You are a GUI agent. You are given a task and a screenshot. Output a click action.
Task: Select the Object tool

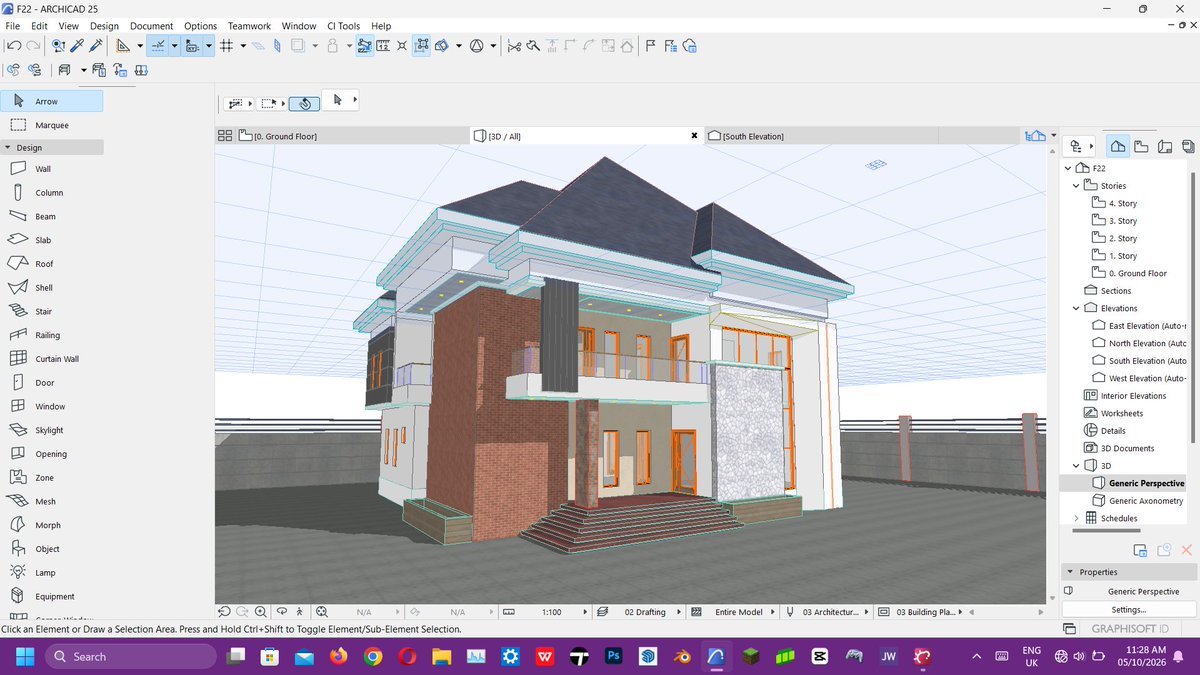(52, 549)
